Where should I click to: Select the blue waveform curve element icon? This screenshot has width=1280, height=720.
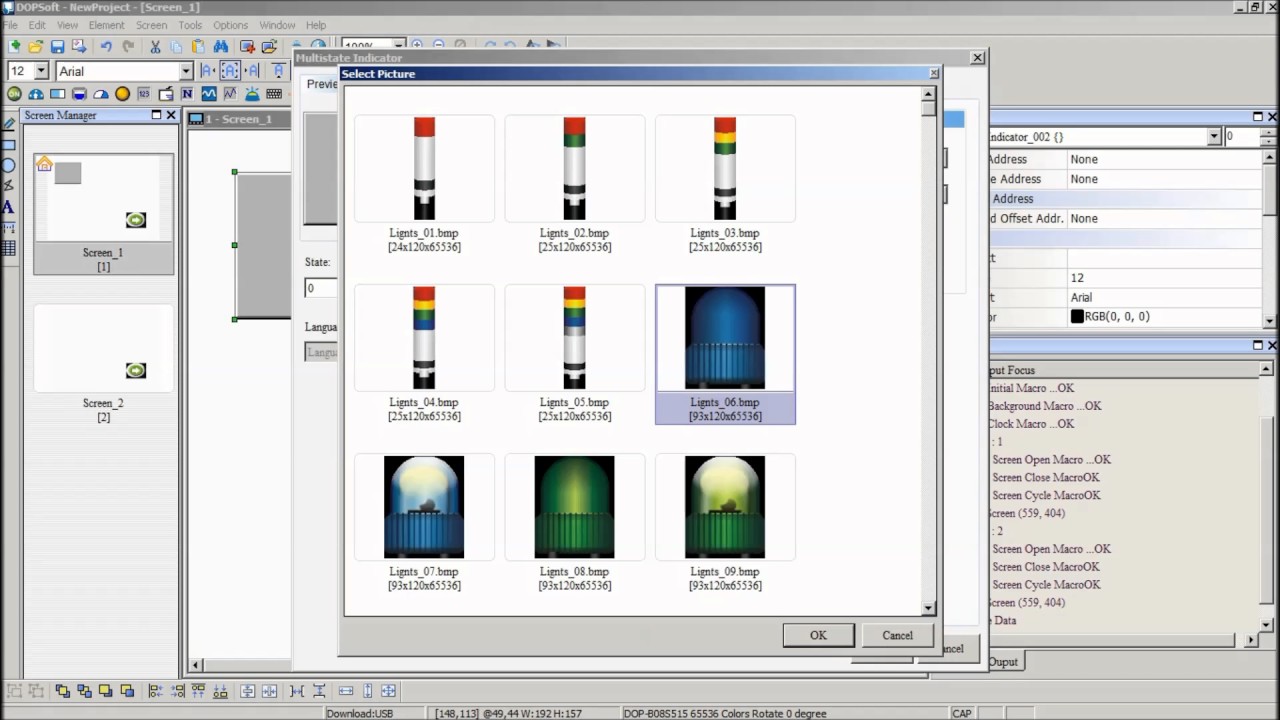click(209, 94)
